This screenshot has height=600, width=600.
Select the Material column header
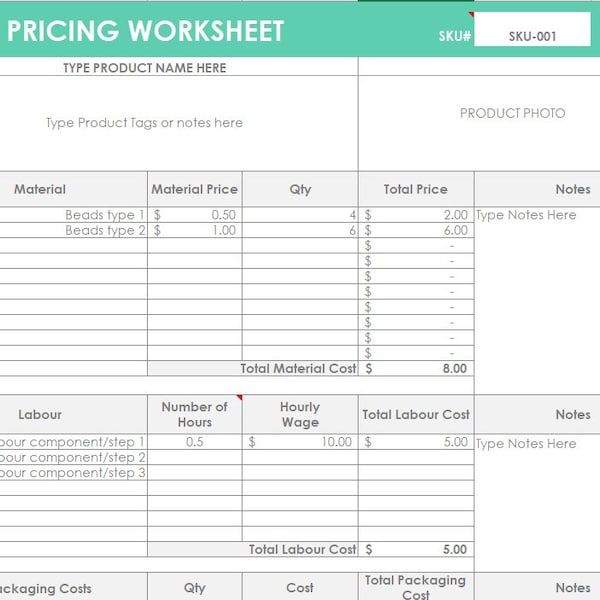[x=73, y=189]
